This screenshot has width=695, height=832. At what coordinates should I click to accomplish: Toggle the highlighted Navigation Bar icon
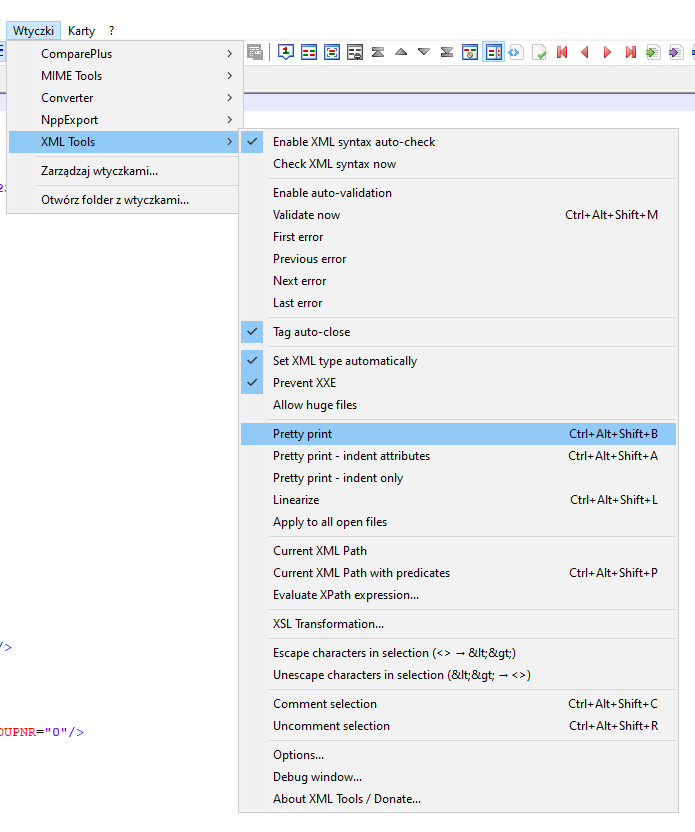[x=493, y=52]
